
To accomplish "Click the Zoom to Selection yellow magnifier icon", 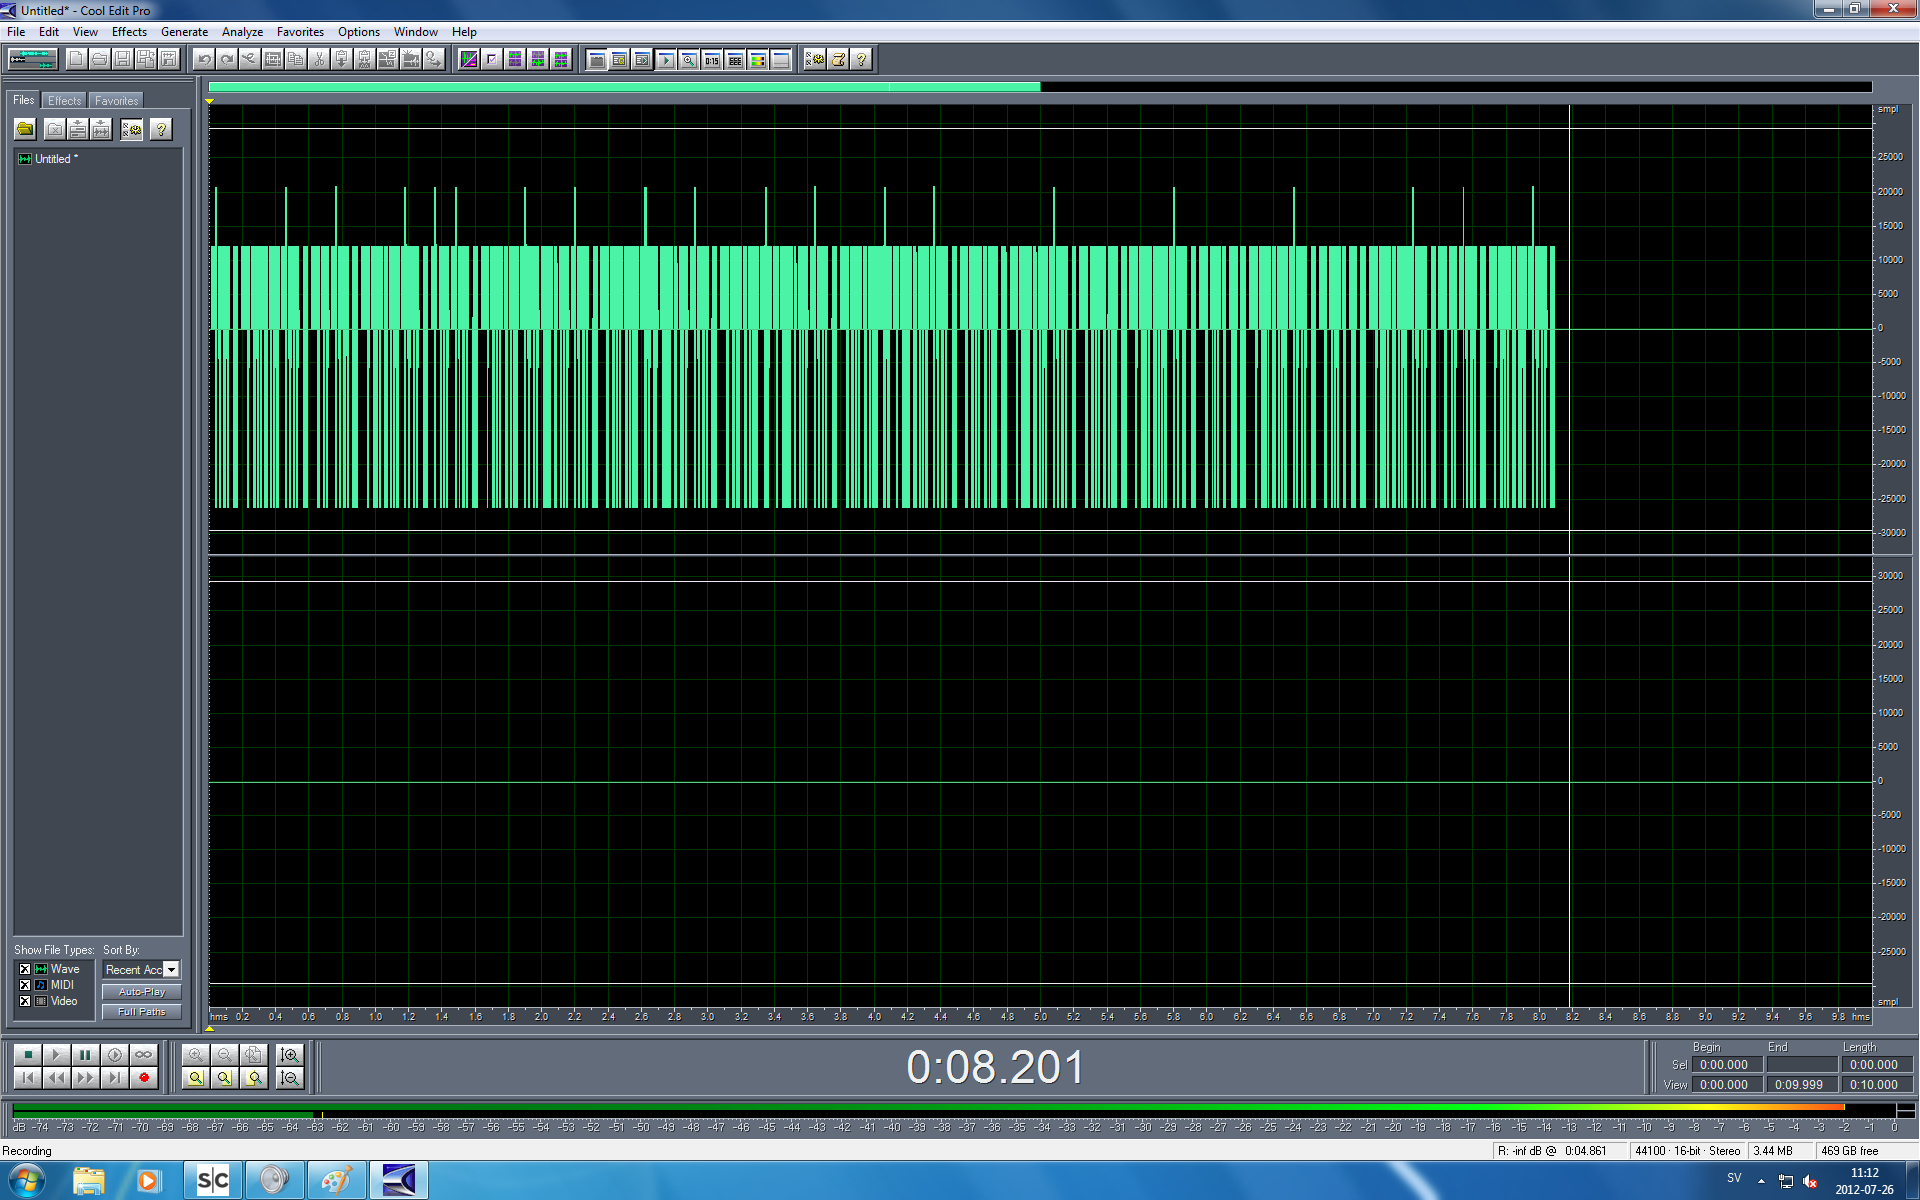I will (196, 1078).
